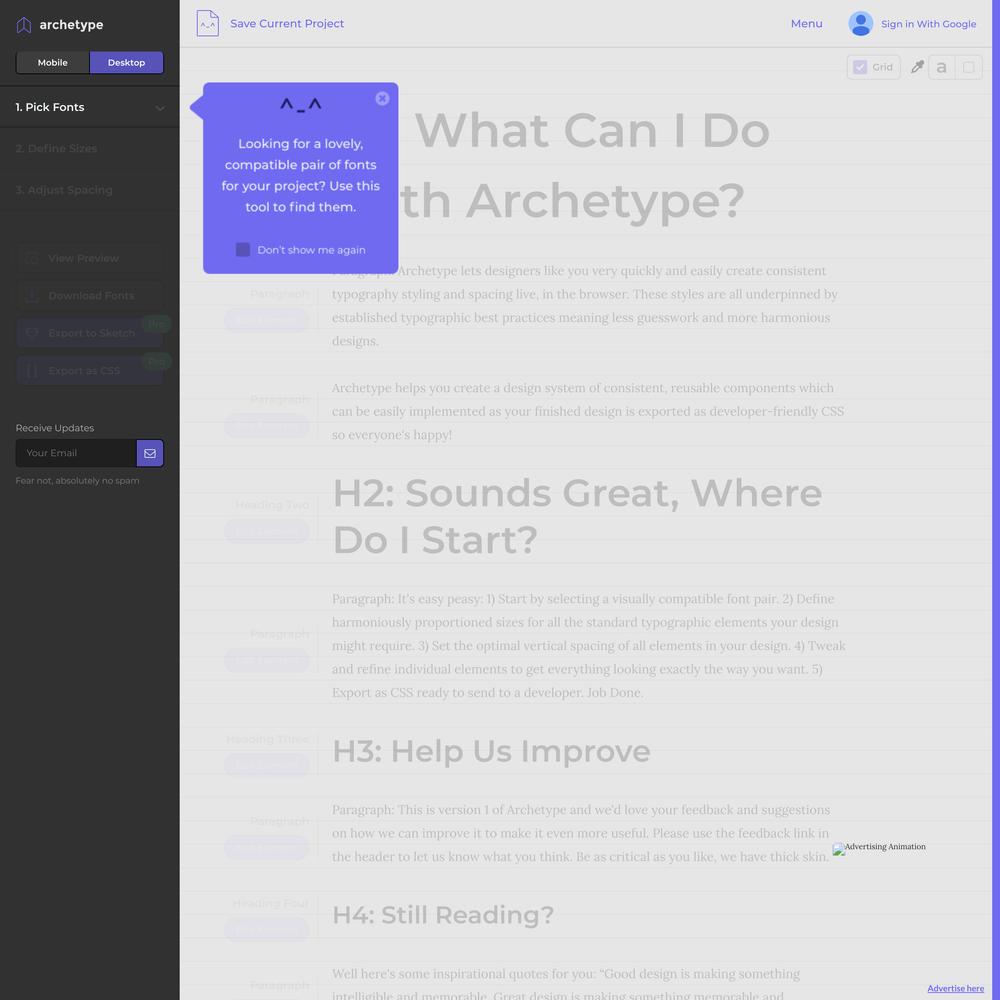Open the Advertise here link

pos(955,988)
